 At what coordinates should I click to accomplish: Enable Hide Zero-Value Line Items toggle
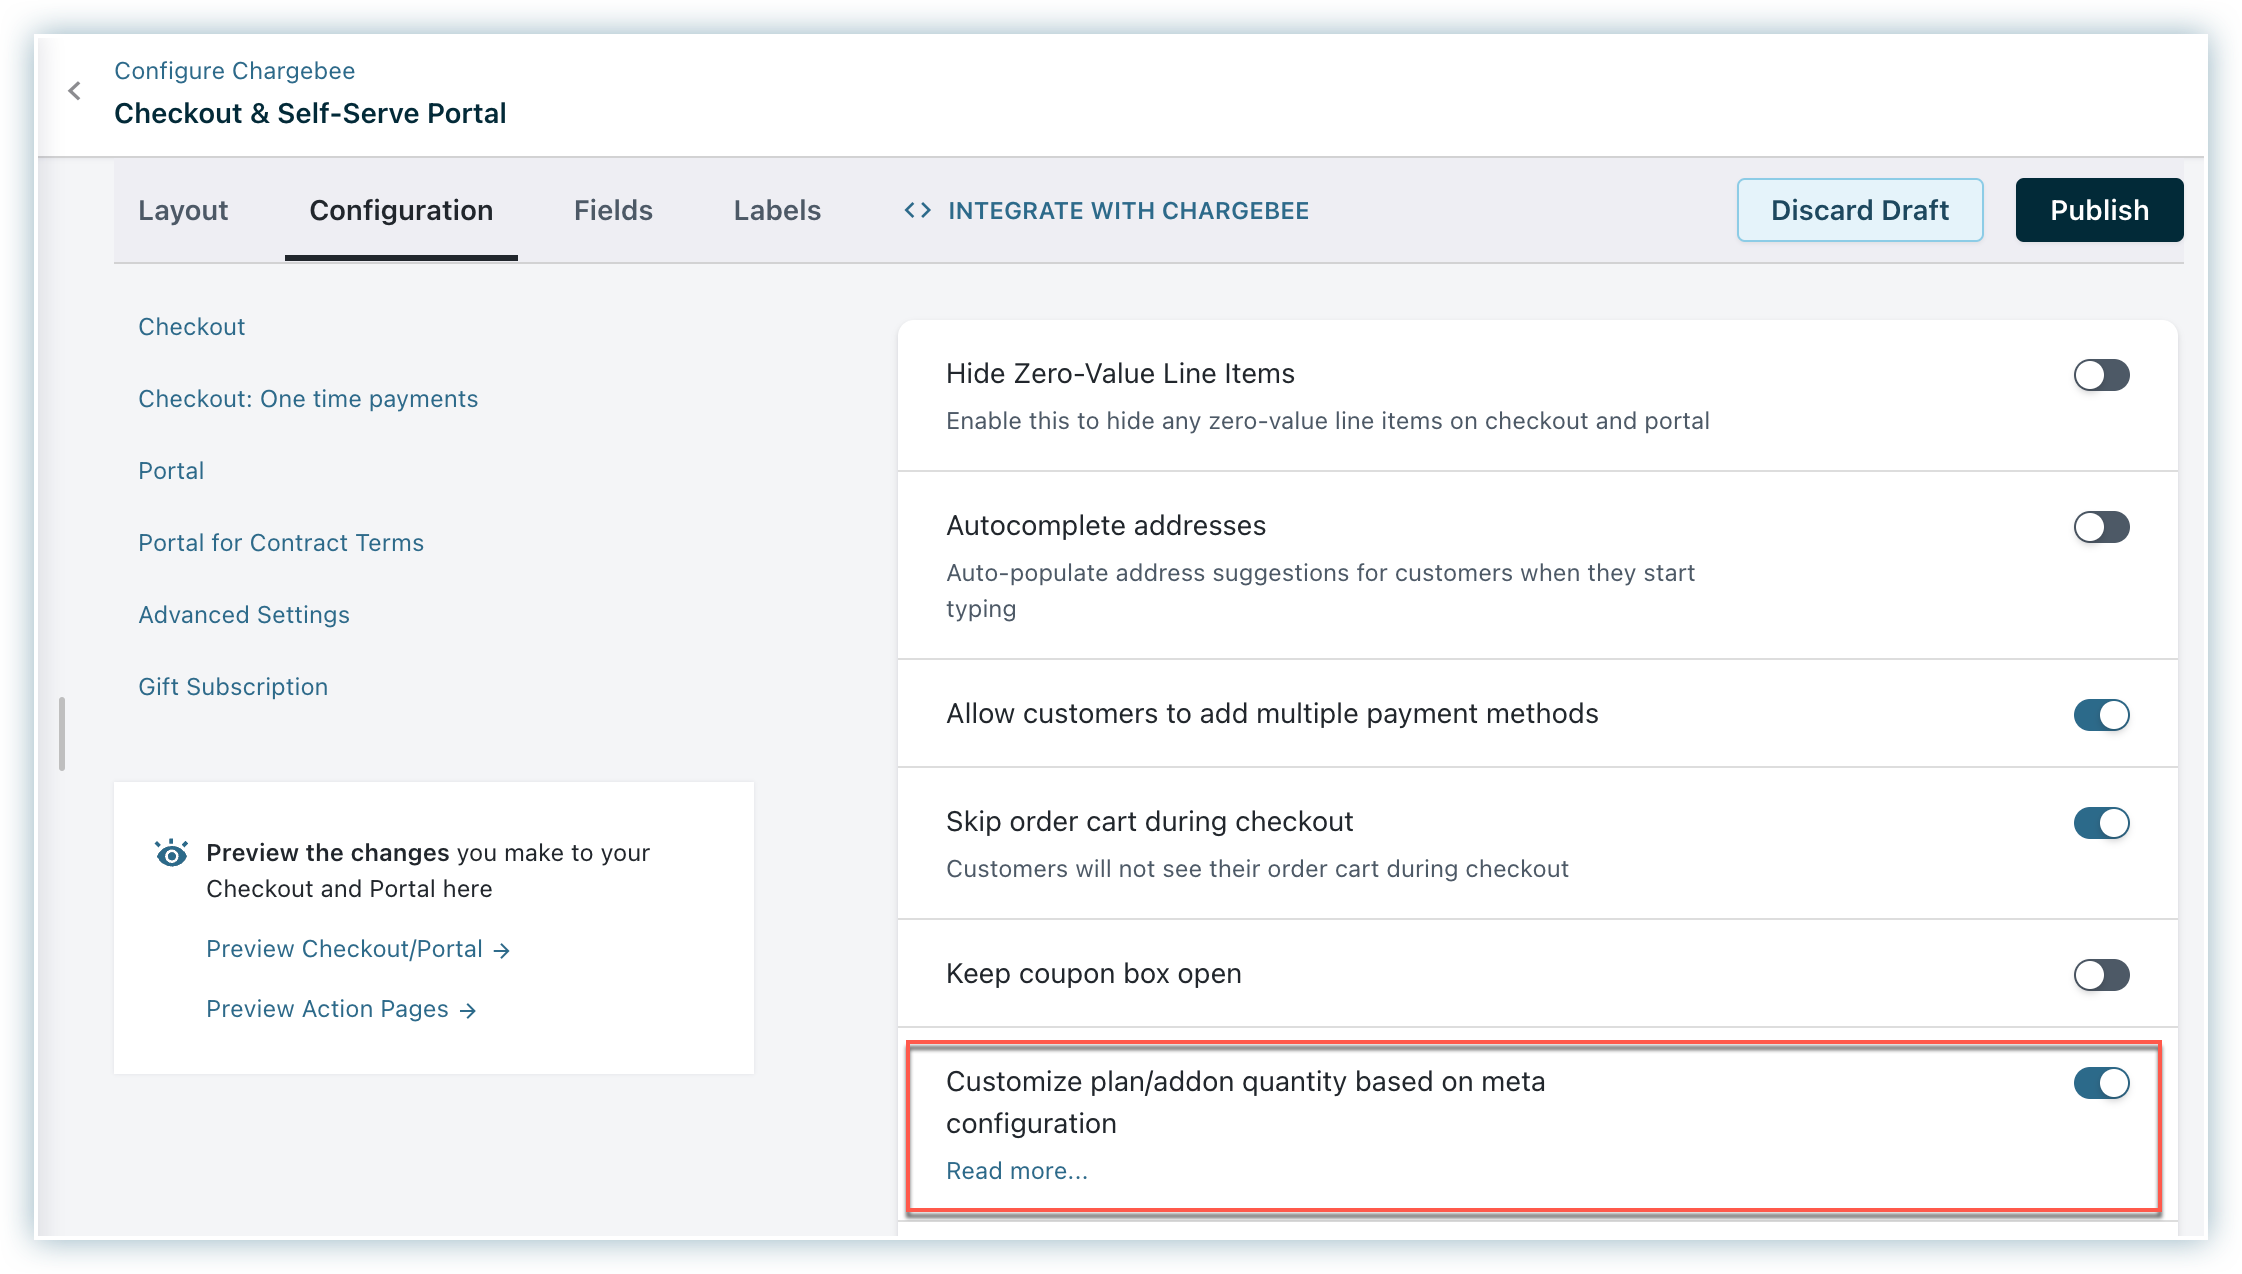click(x=2101, y=375)
